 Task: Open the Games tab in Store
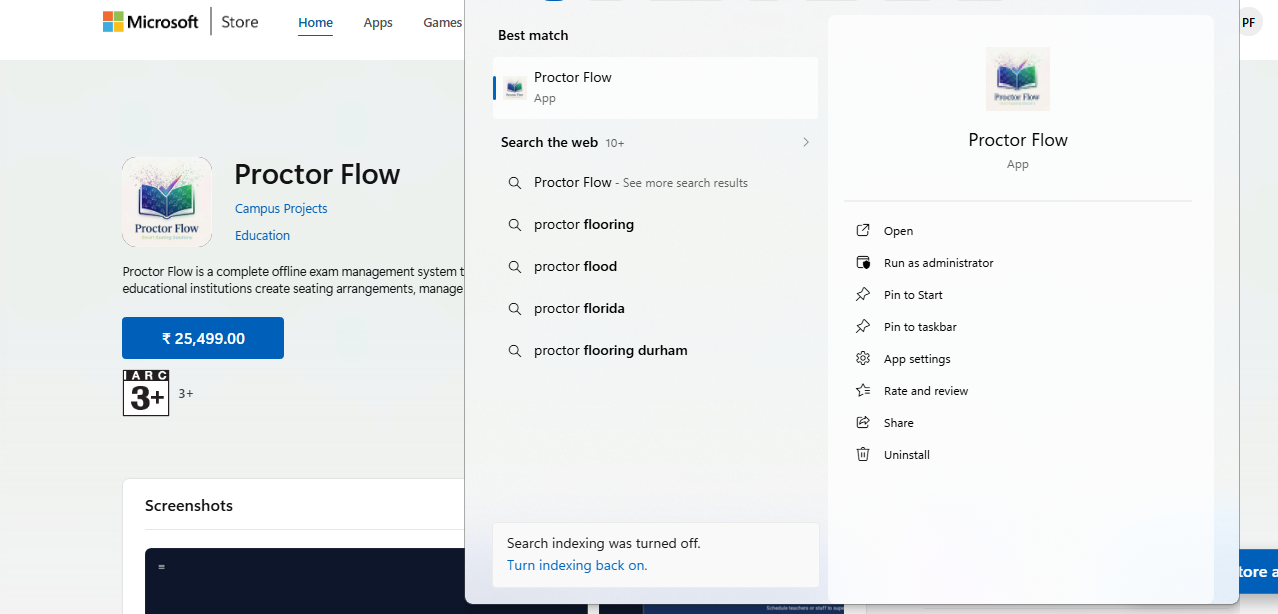coord(442,23)
